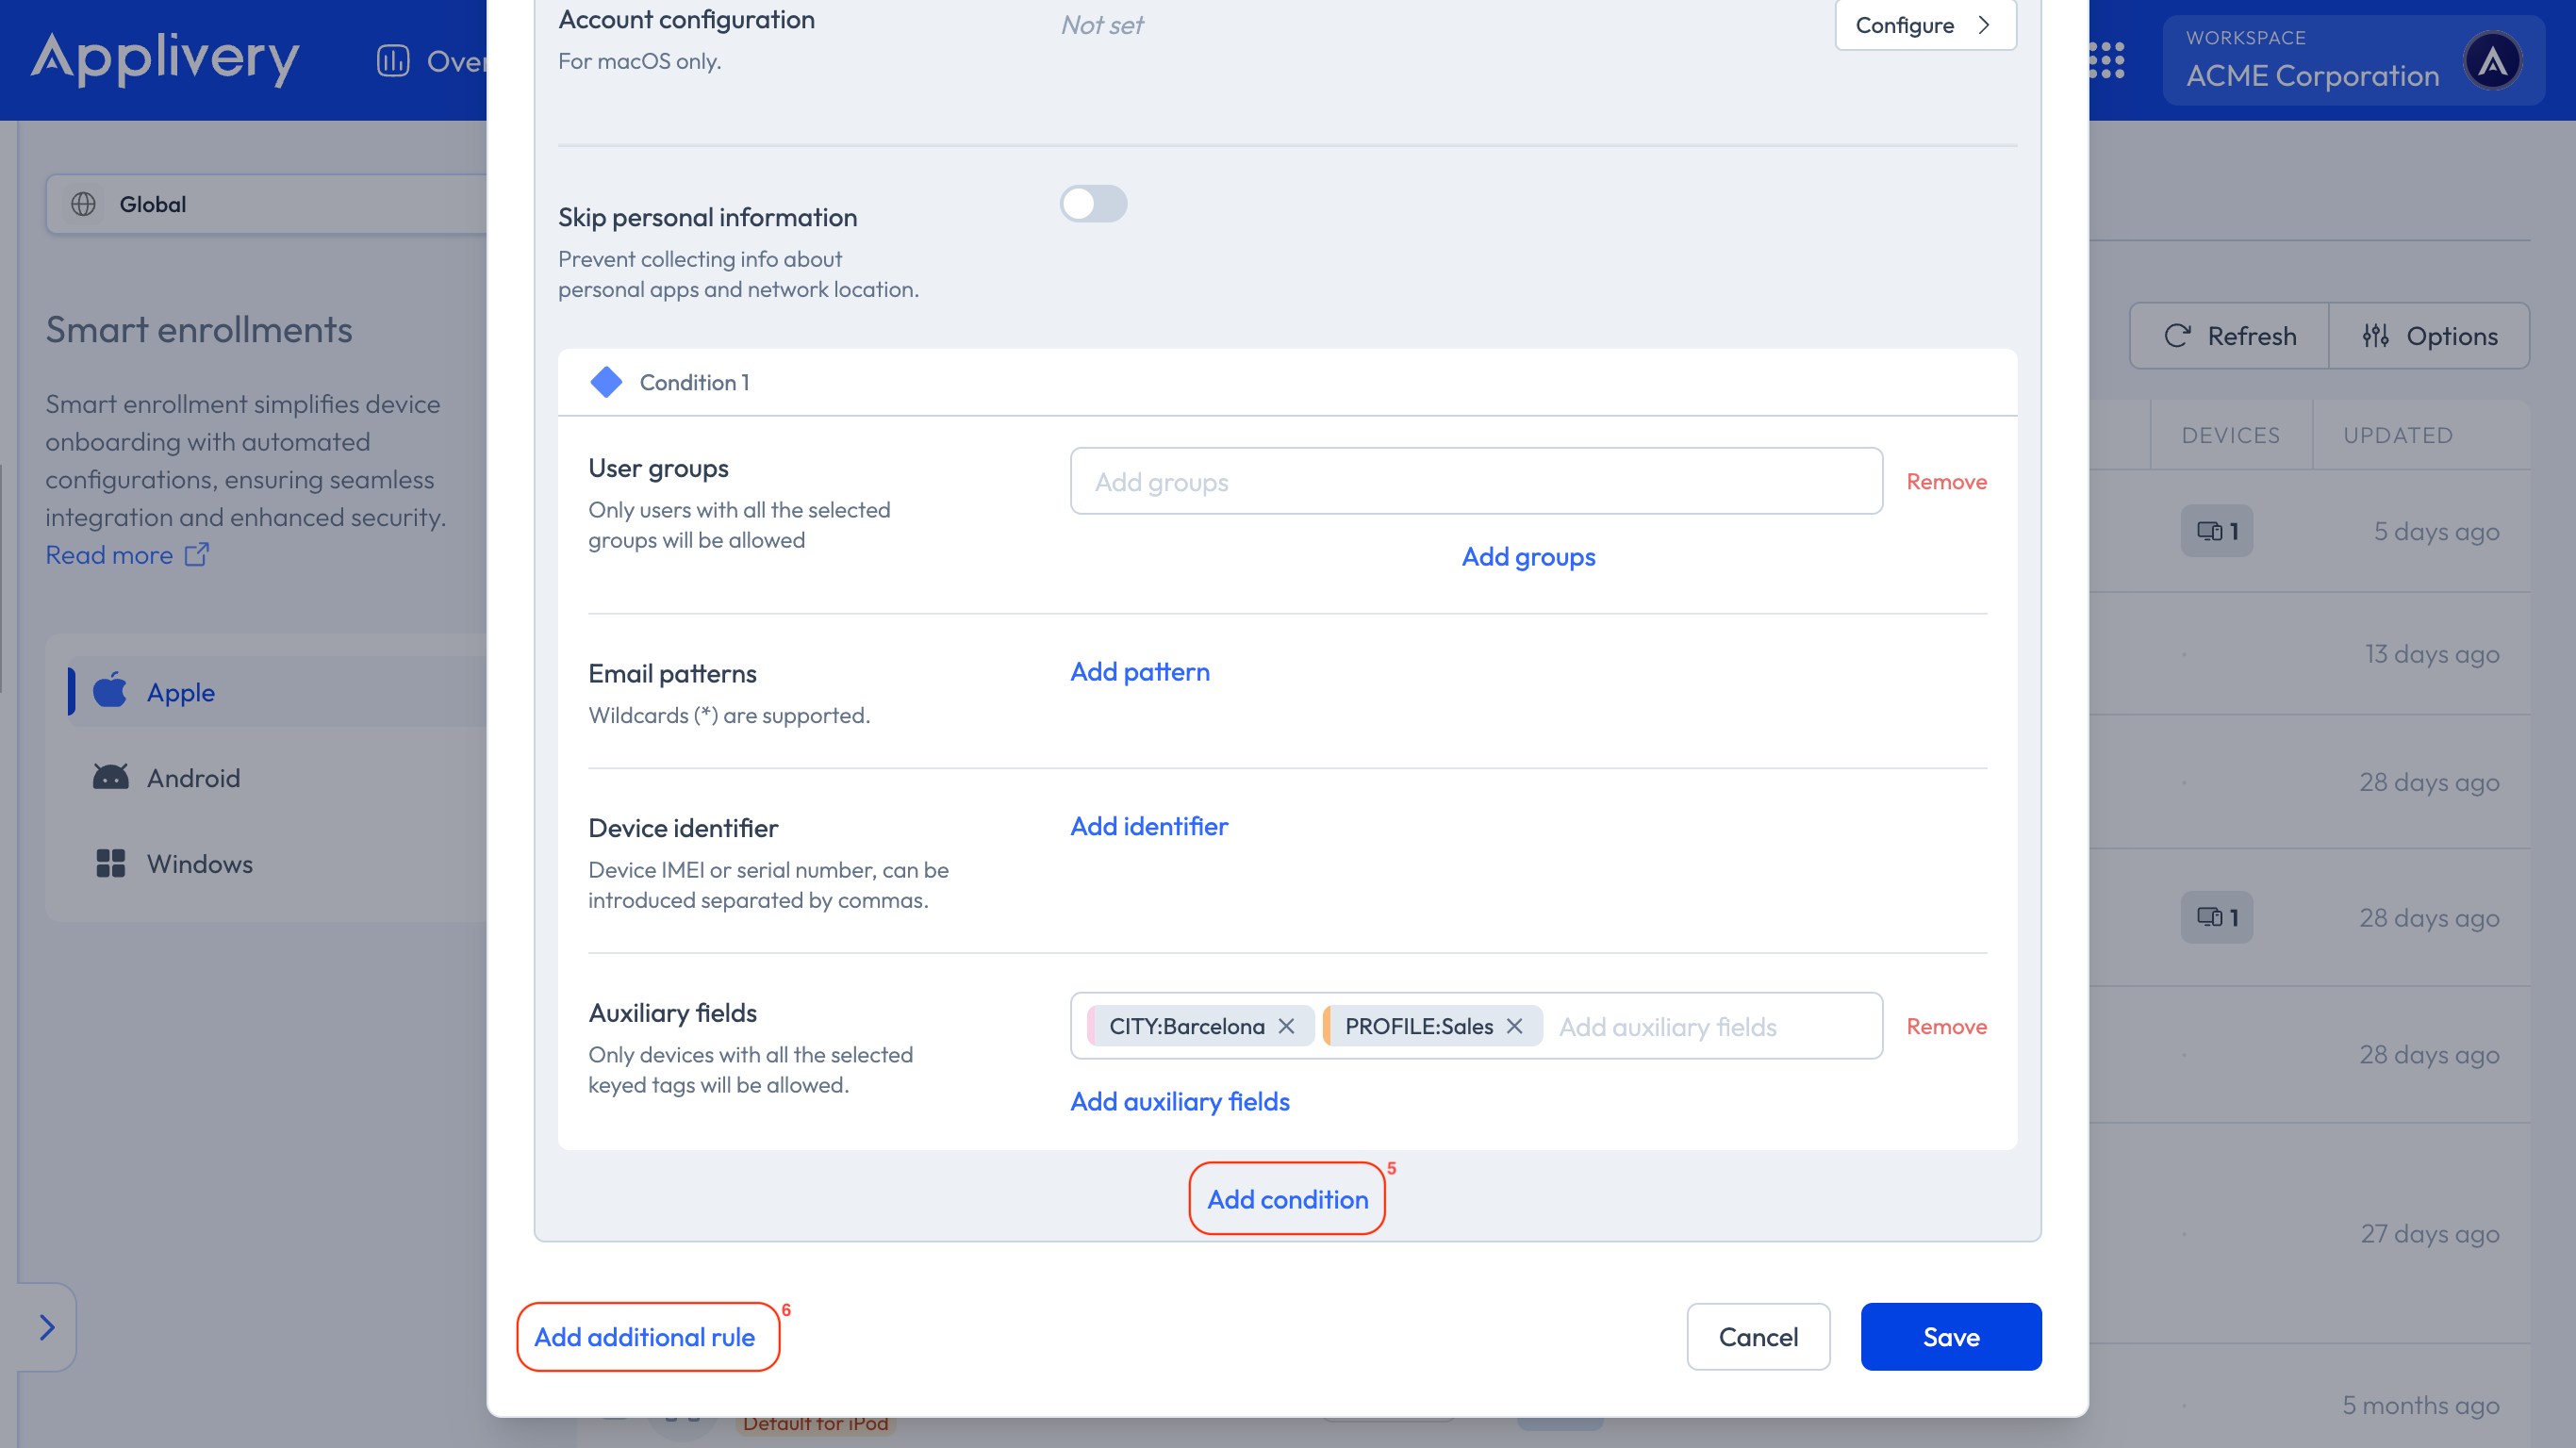Click the device count badge
The height and width of the screenshot is (1448, 2576).
2216,531
